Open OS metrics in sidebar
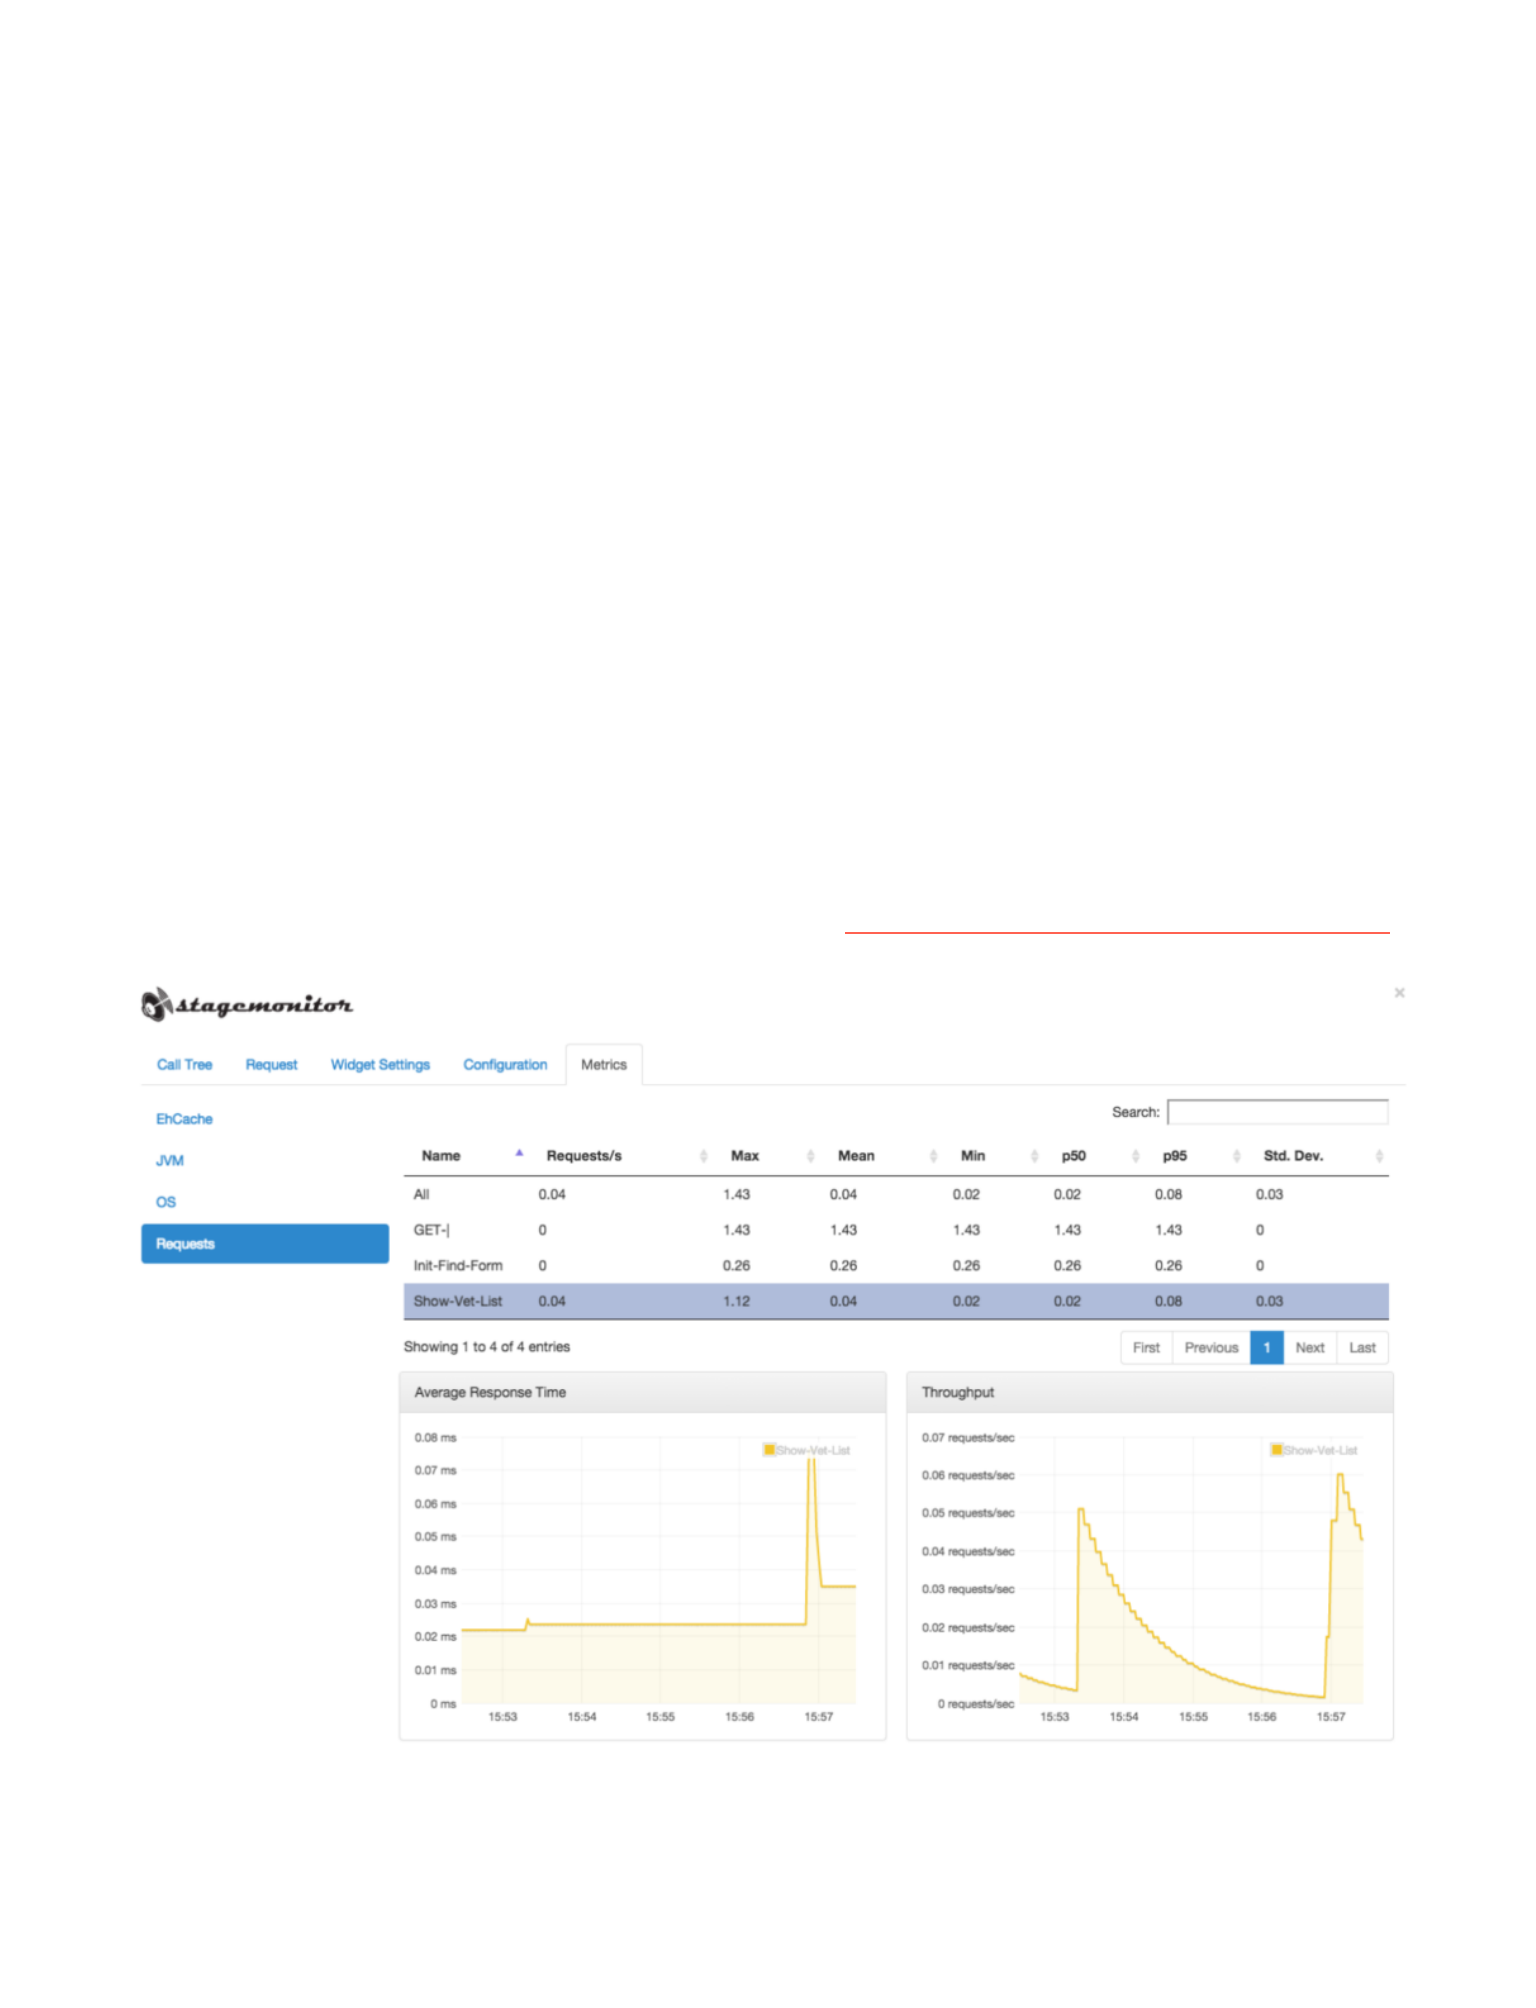 tap(166, 1202)
